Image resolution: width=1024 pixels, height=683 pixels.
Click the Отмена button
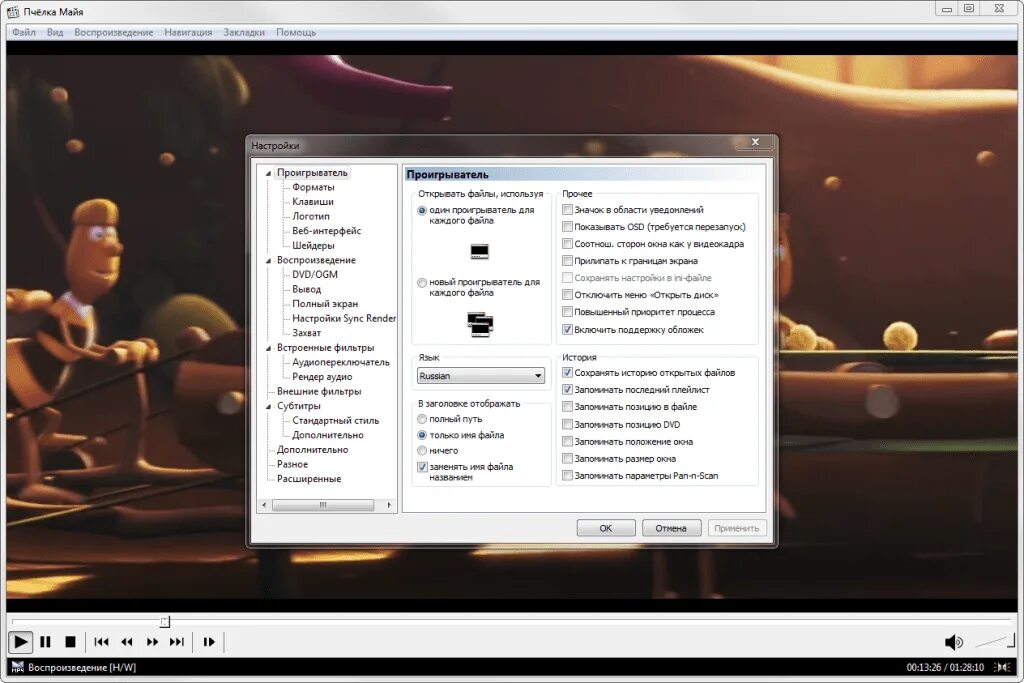coord(671,528)
